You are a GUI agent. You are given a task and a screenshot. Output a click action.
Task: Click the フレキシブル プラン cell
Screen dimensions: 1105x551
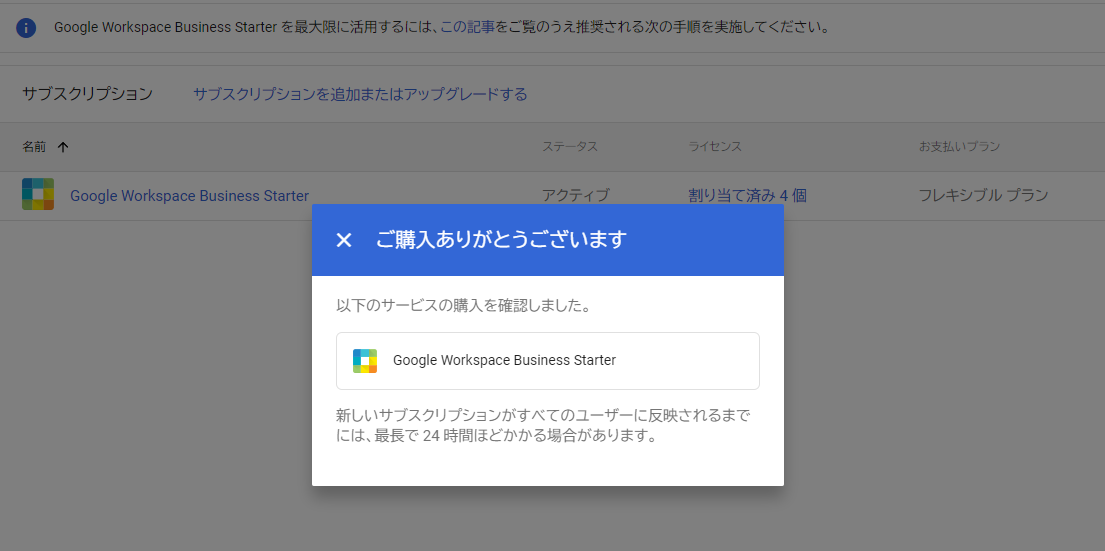point(983,196)
